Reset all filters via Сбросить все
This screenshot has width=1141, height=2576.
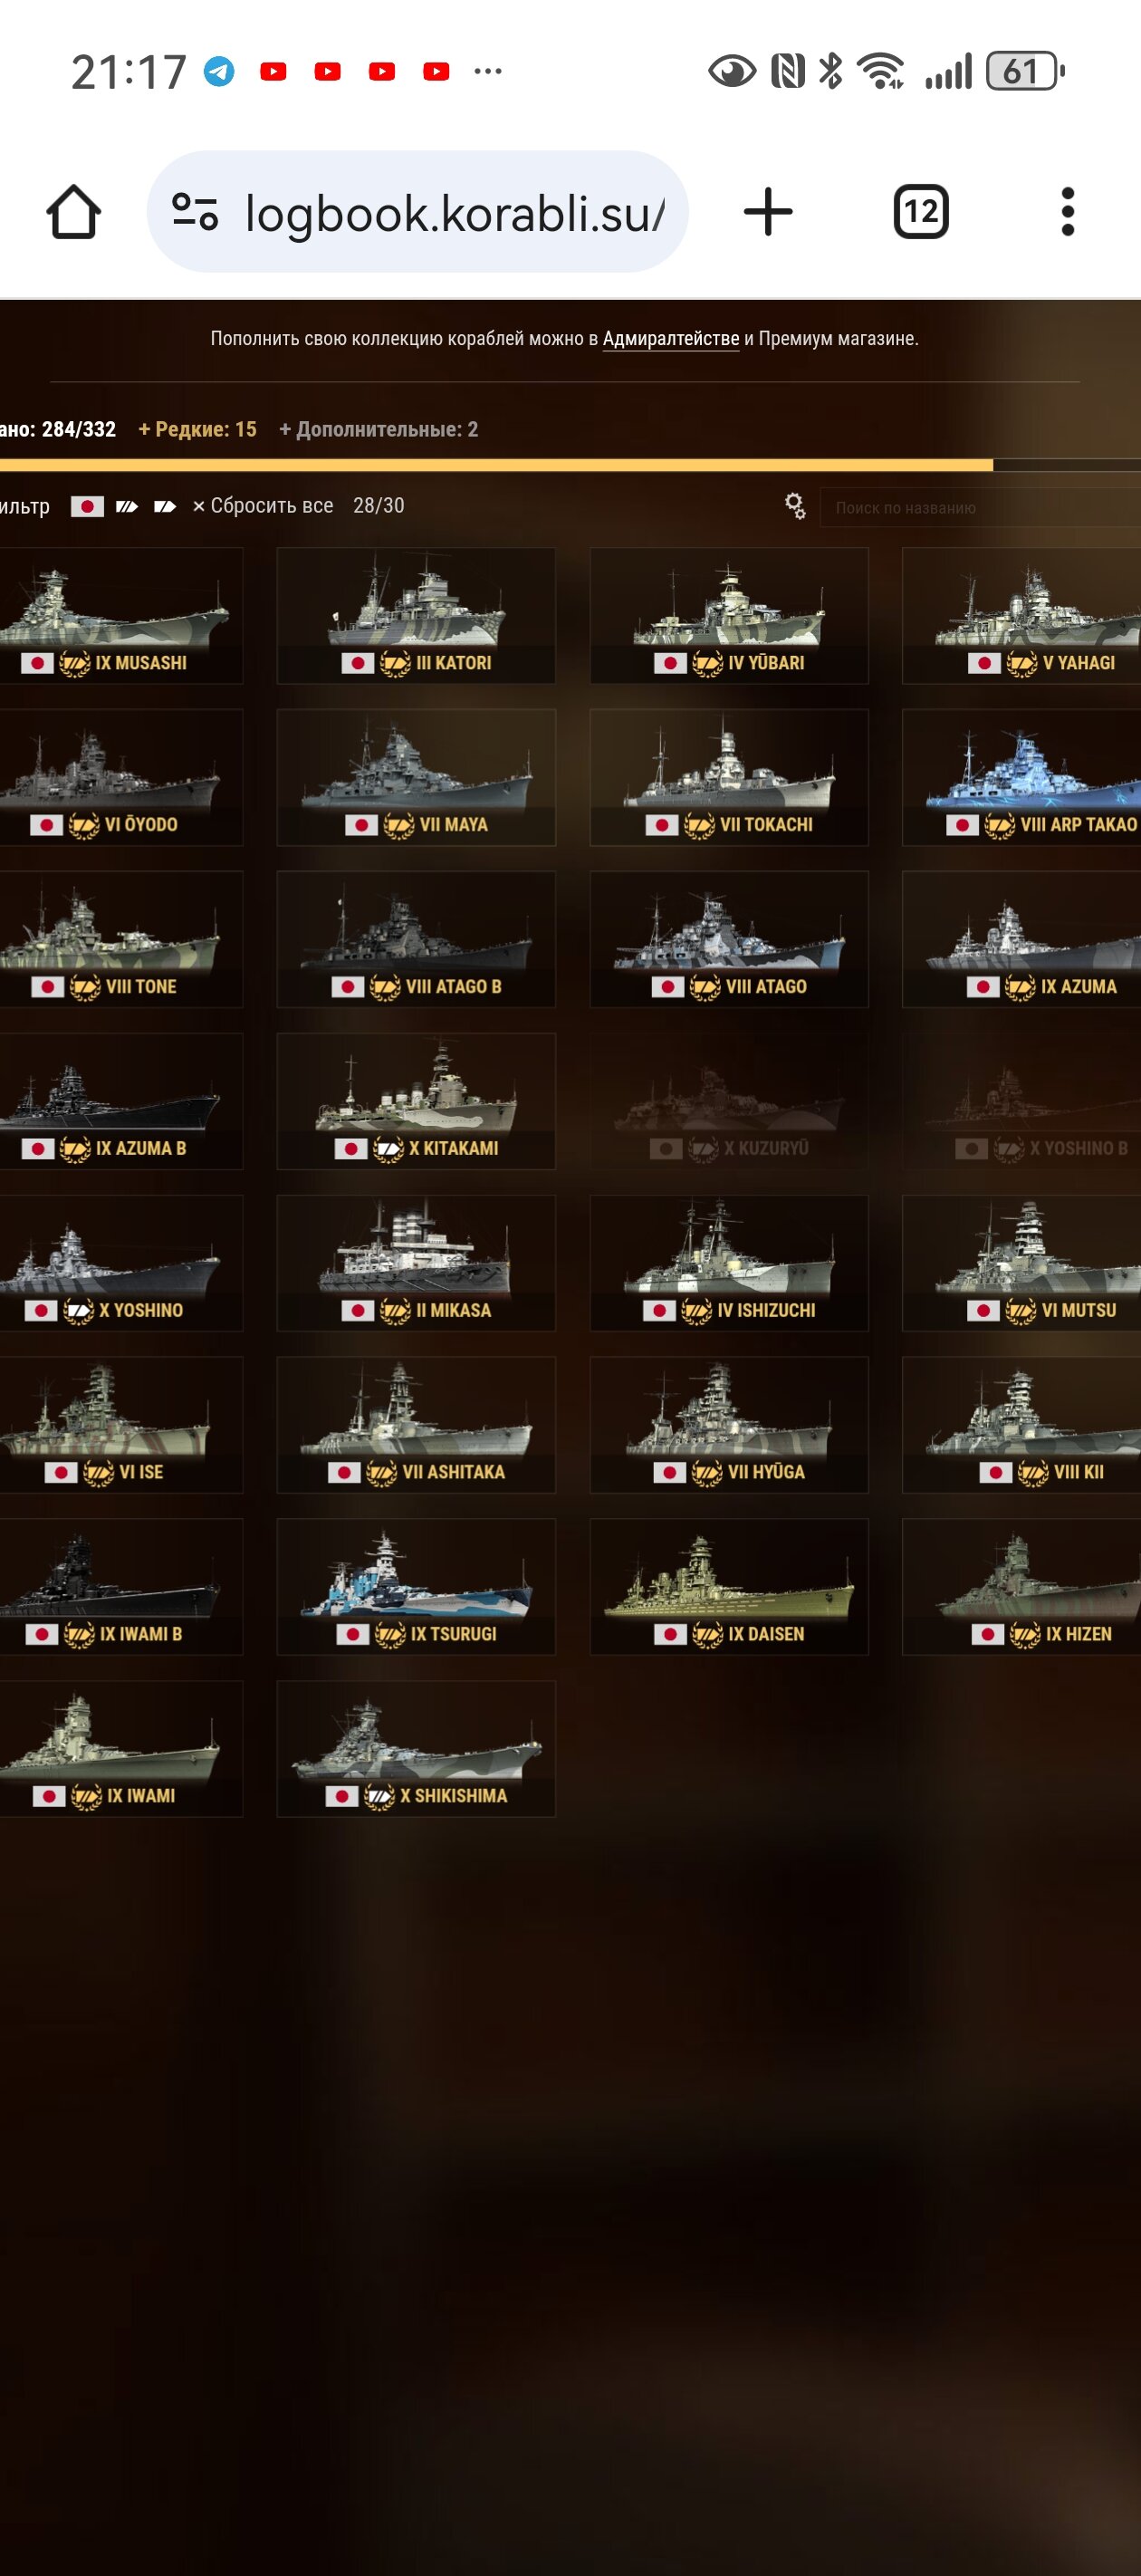pyautogui.click(x=263, y=506)
